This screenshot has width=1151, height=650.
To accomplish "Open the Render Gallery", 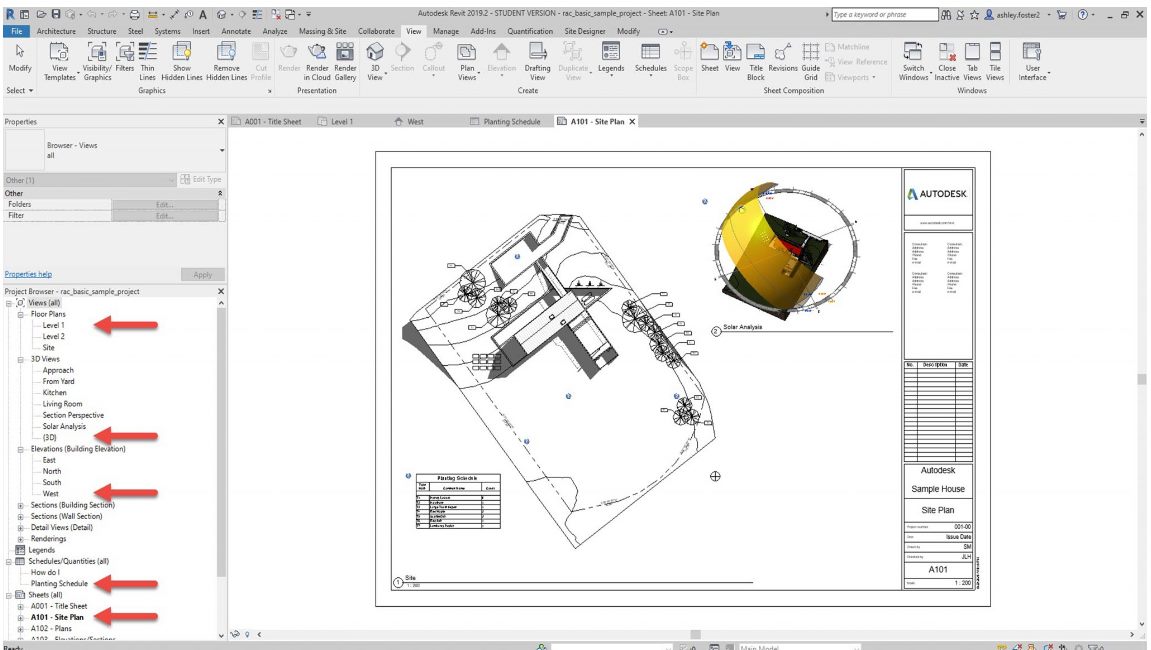I will point(345,61).
